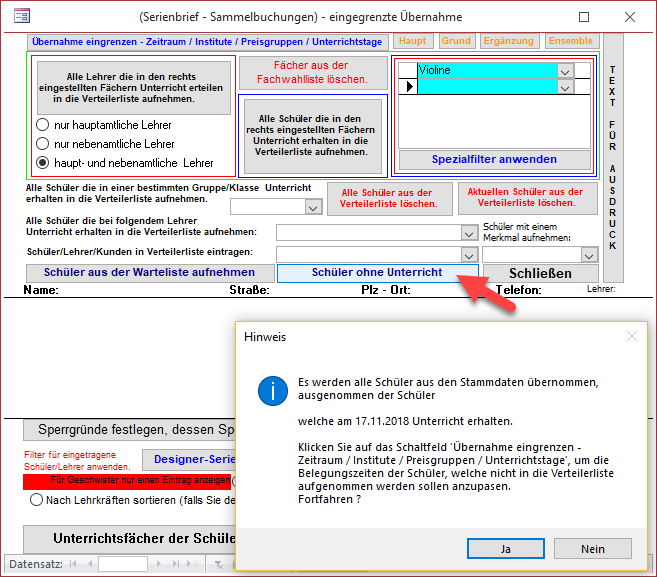
Task: Expand the Gruppe/Klasse dropdown
Action: (x=312, y=207)
